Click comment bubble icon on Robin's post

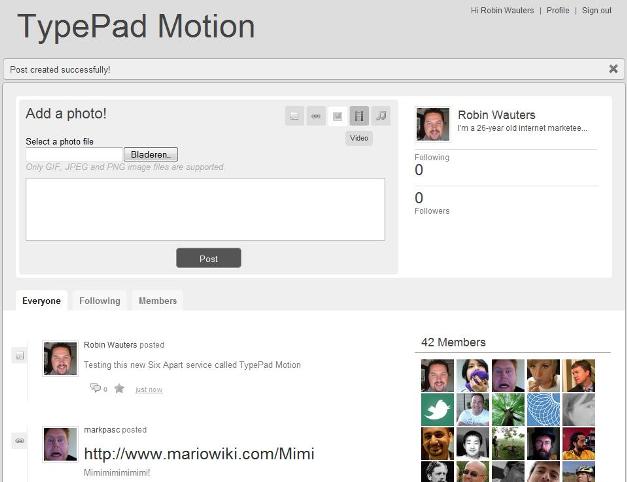(96, 388)
